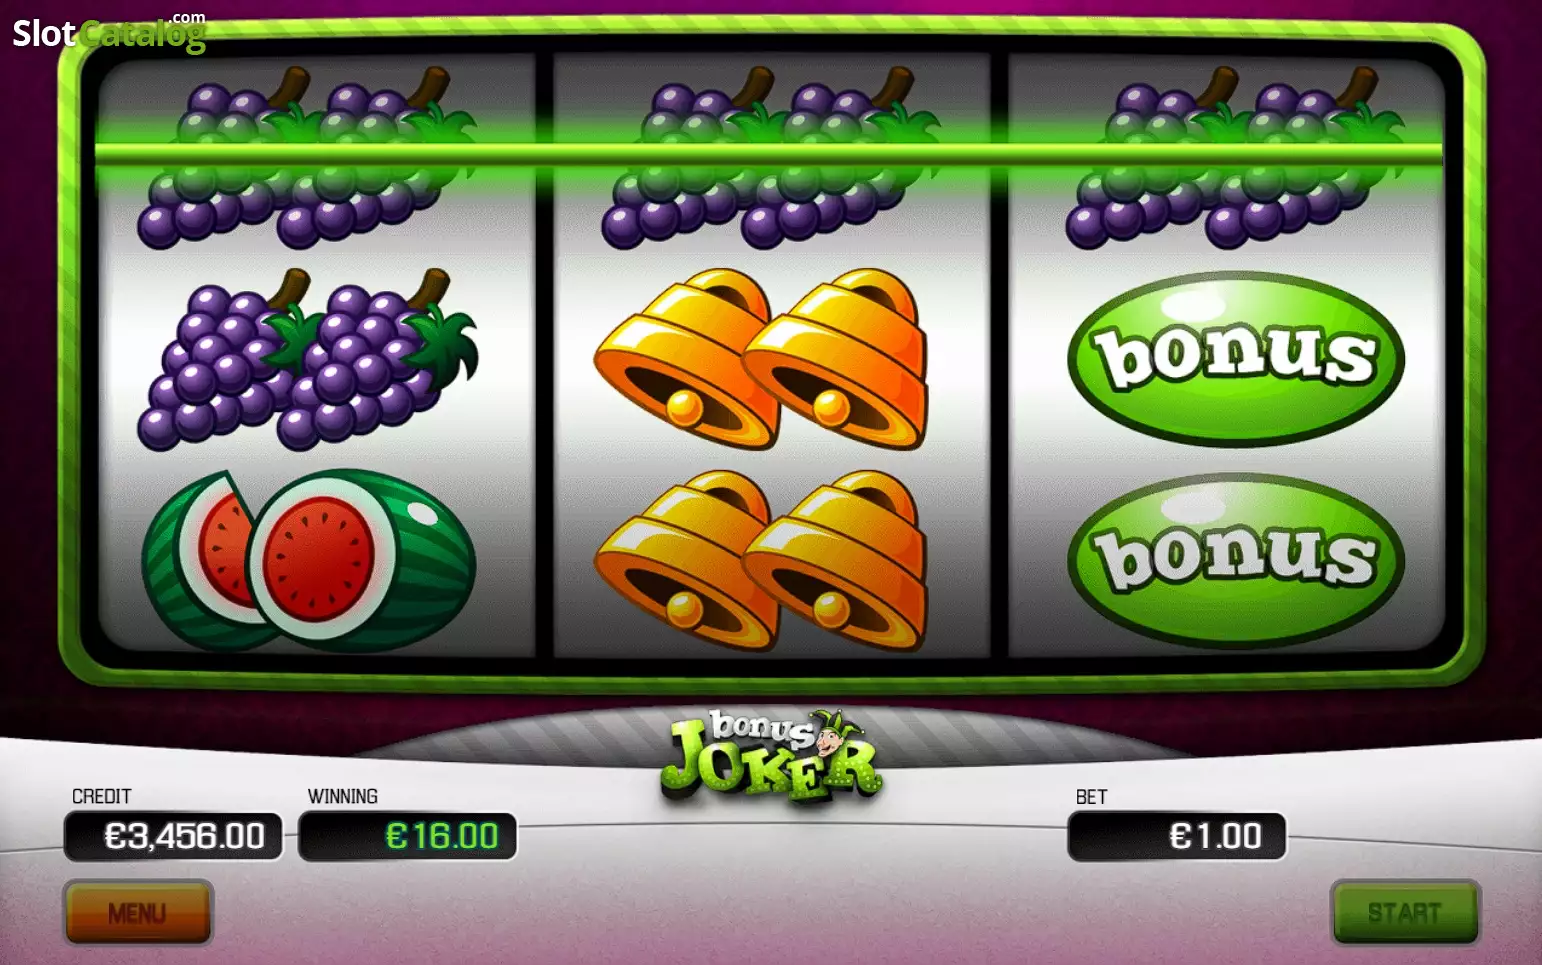This screenshot has width=1542, height=965.
Task: Click the BET label text
Action: [1091, 797]
